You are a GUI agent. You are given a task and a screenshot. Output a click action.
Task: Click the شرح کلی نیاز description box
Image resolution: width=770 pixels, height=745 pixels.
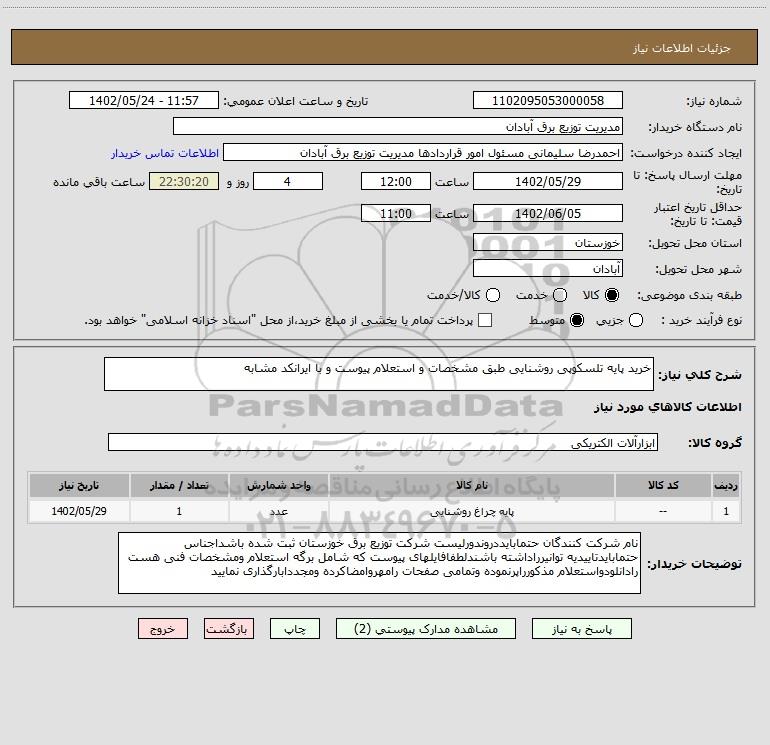(x=379, y=374)
